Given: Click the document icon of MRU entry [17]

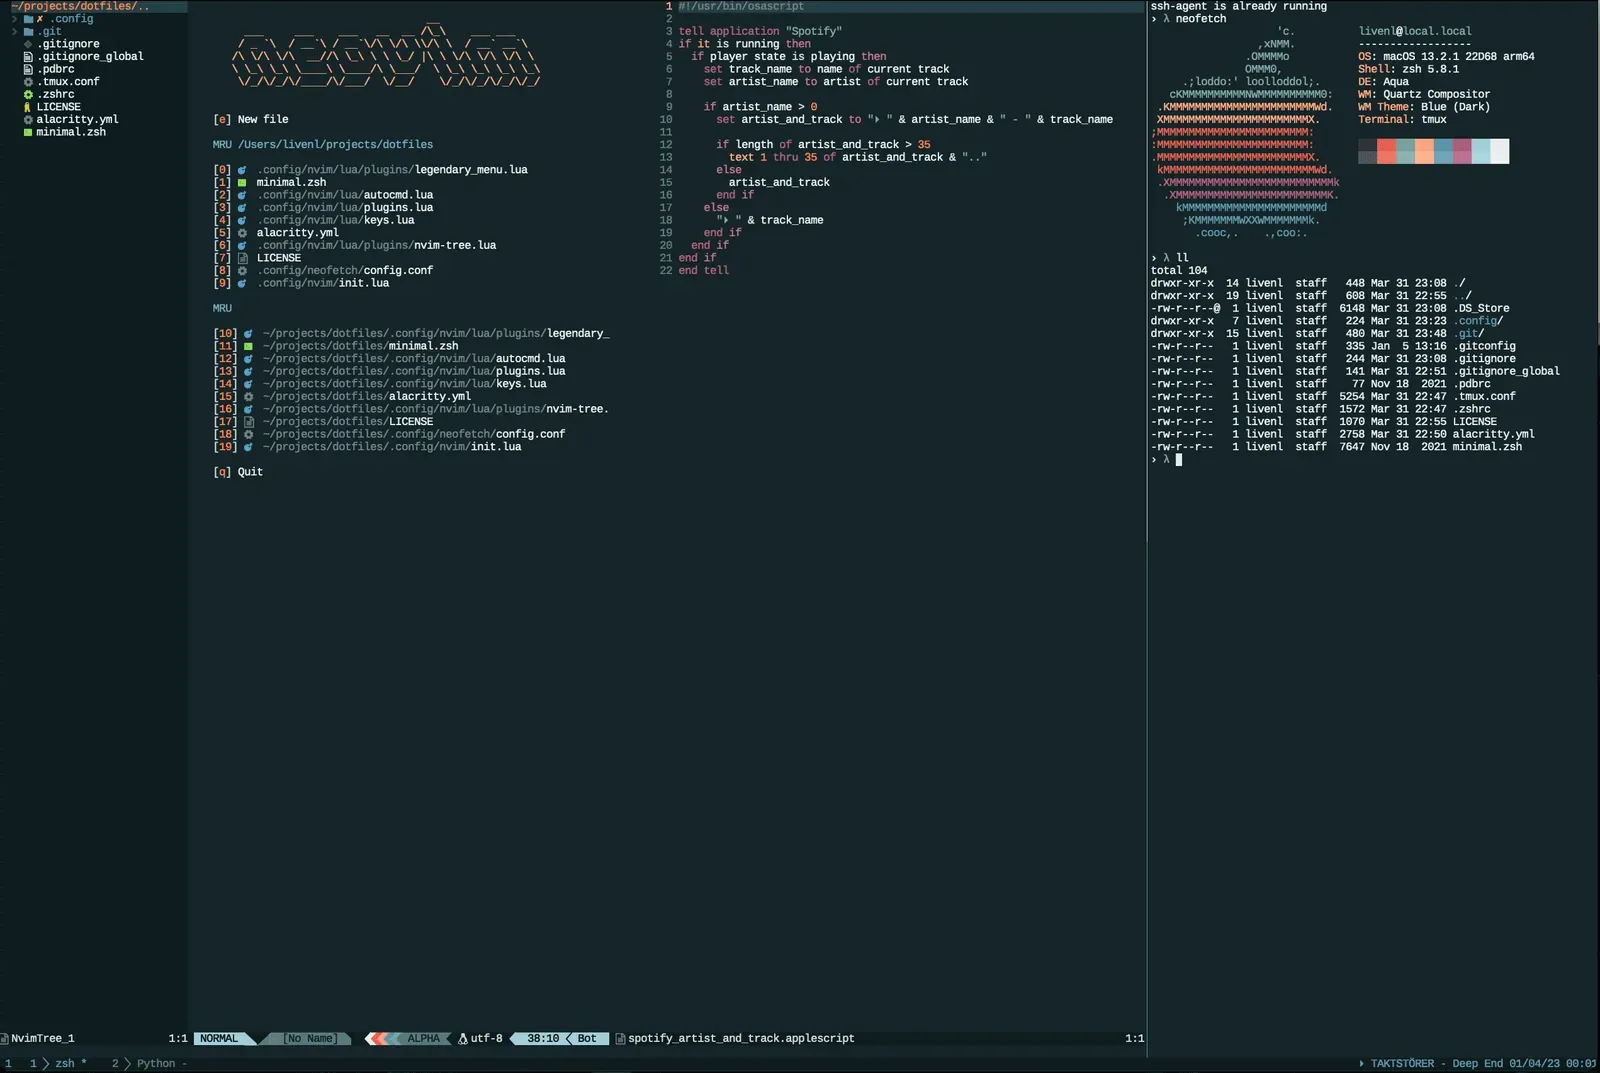Looking at the screenshot, I should (x=248, y=422).
